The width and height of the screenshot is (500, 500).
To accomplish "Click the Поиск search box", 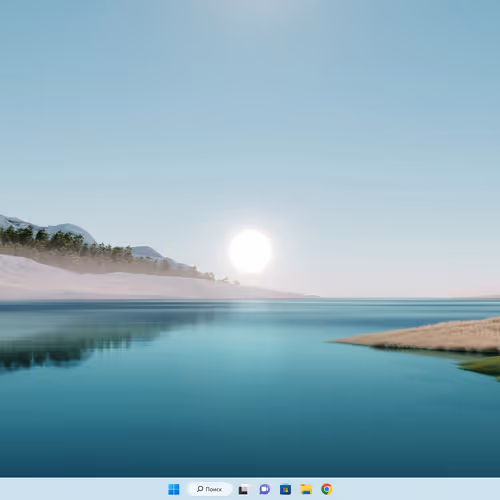I will tap(210, 489).
